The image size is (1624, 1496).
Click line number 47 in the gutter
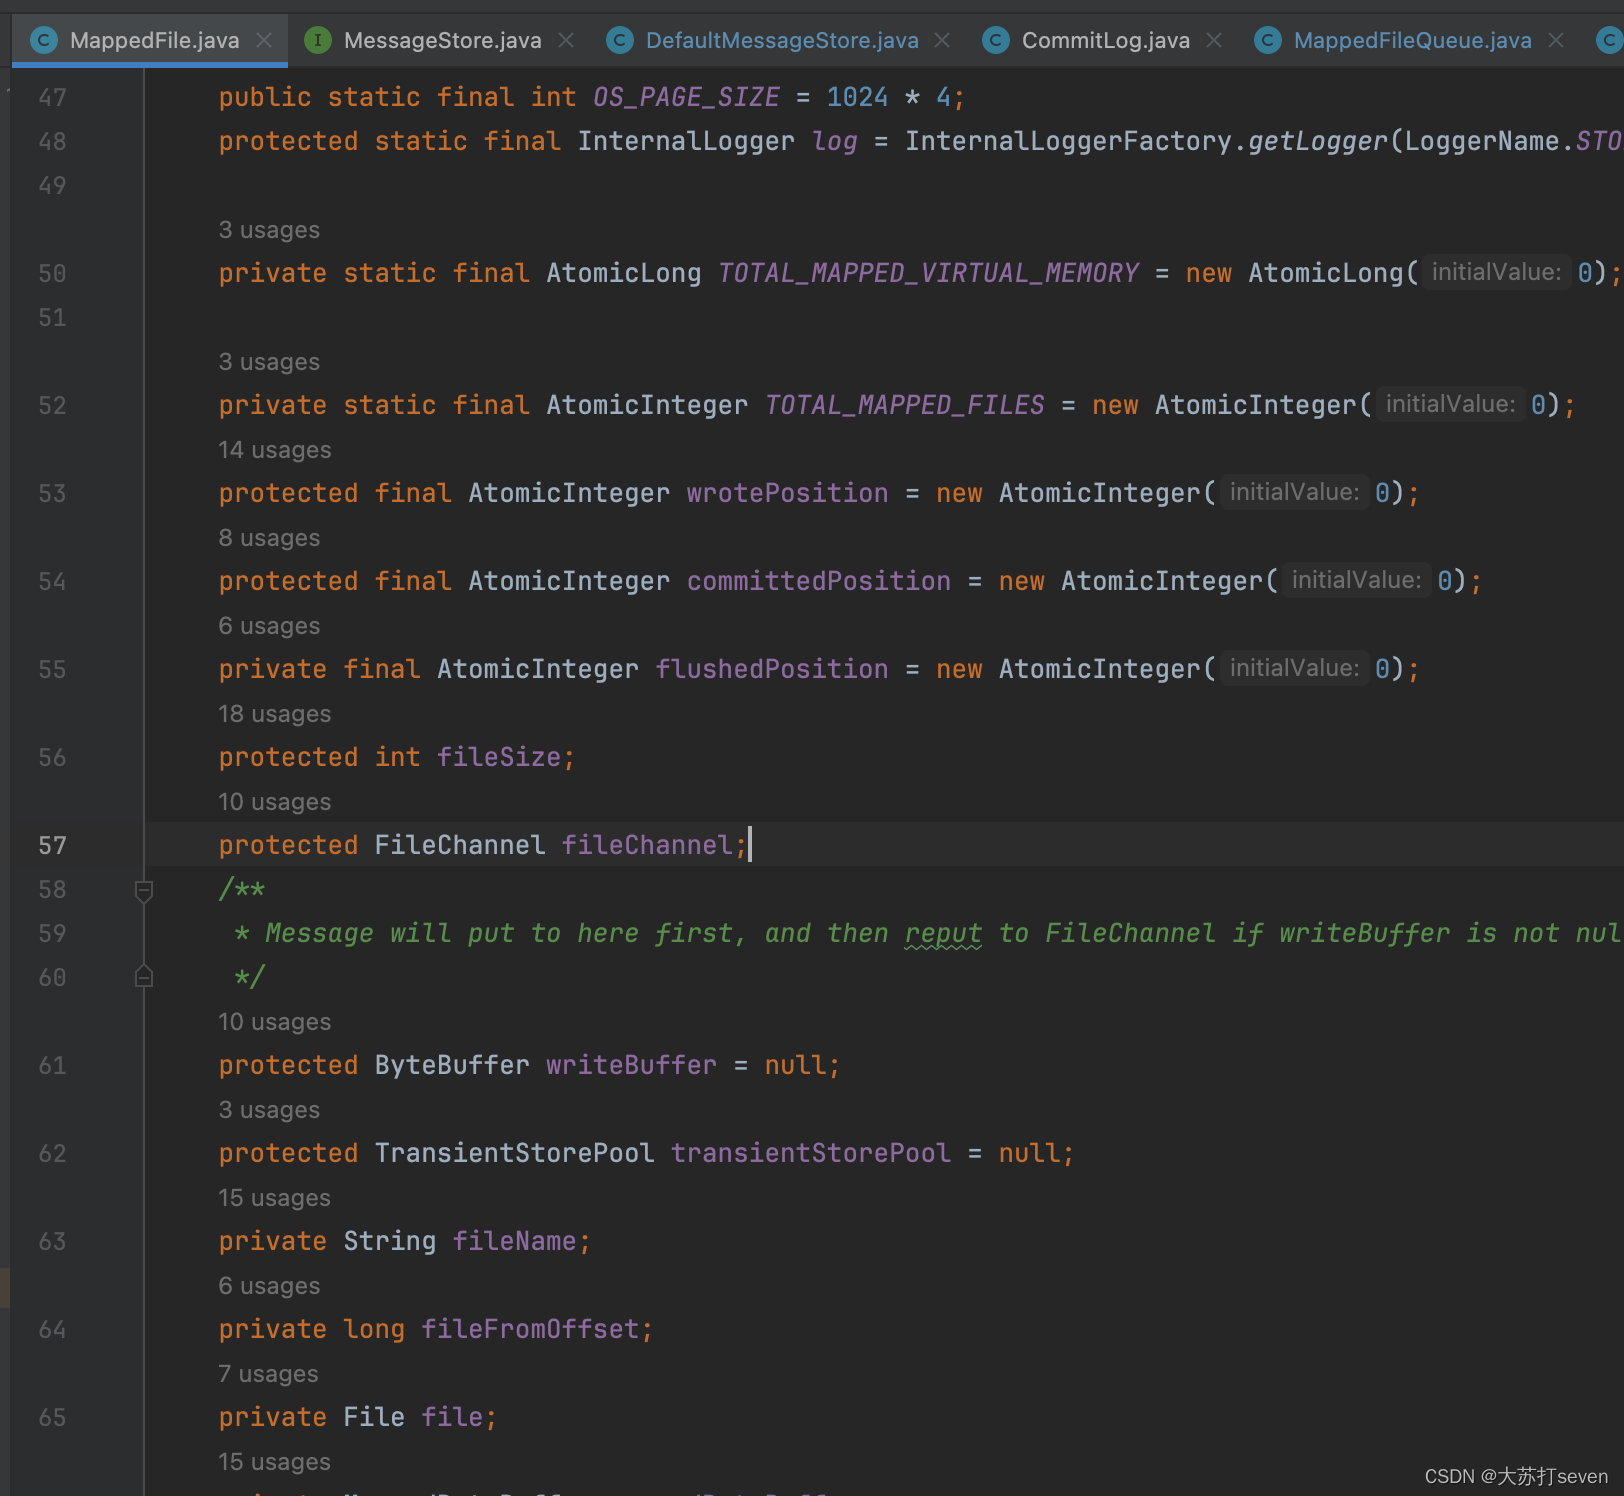52,98
